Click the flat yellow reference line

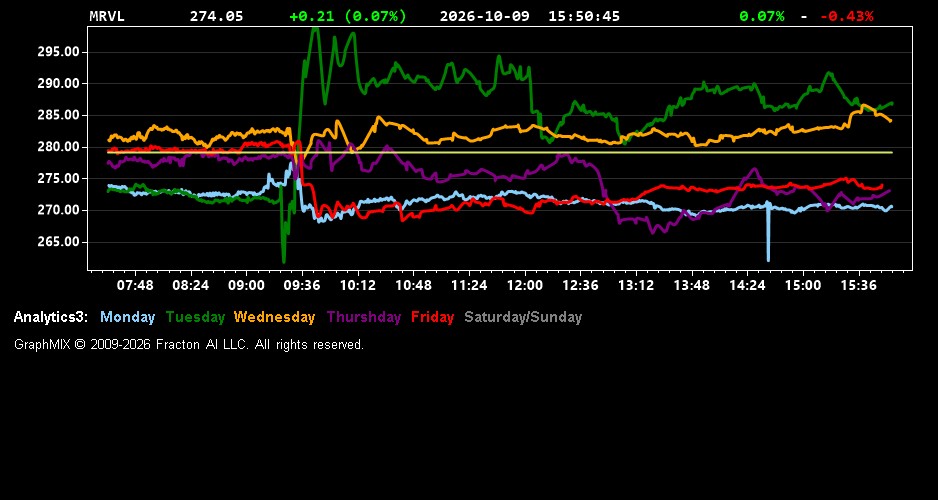coord(500,153)
